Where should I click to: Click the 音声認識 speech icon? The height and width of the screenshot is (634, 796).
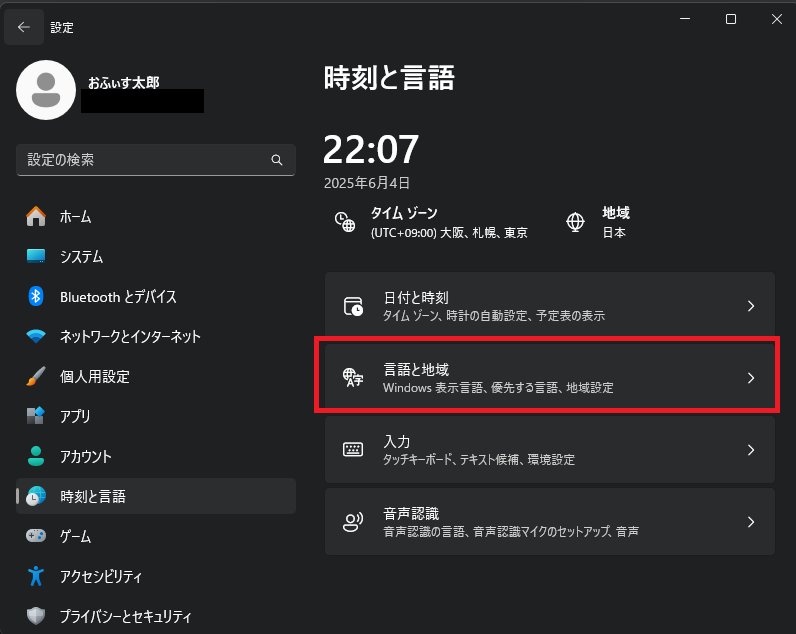point(353,522)
